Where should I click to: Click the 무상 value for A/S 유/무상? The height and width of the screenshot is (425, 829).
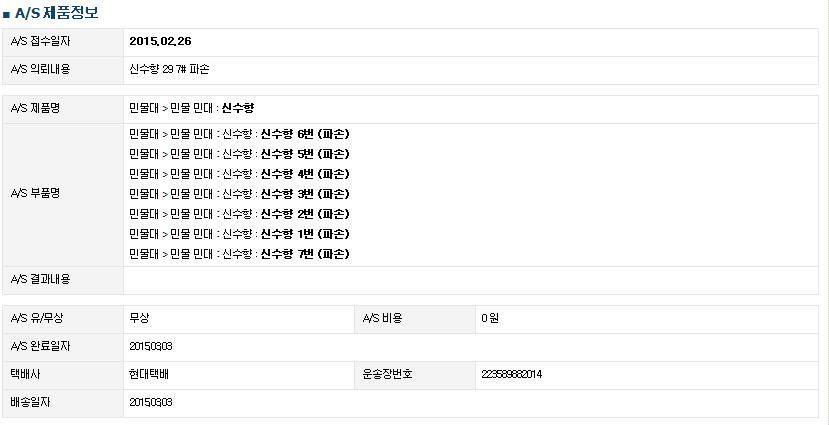pos(139,319)
